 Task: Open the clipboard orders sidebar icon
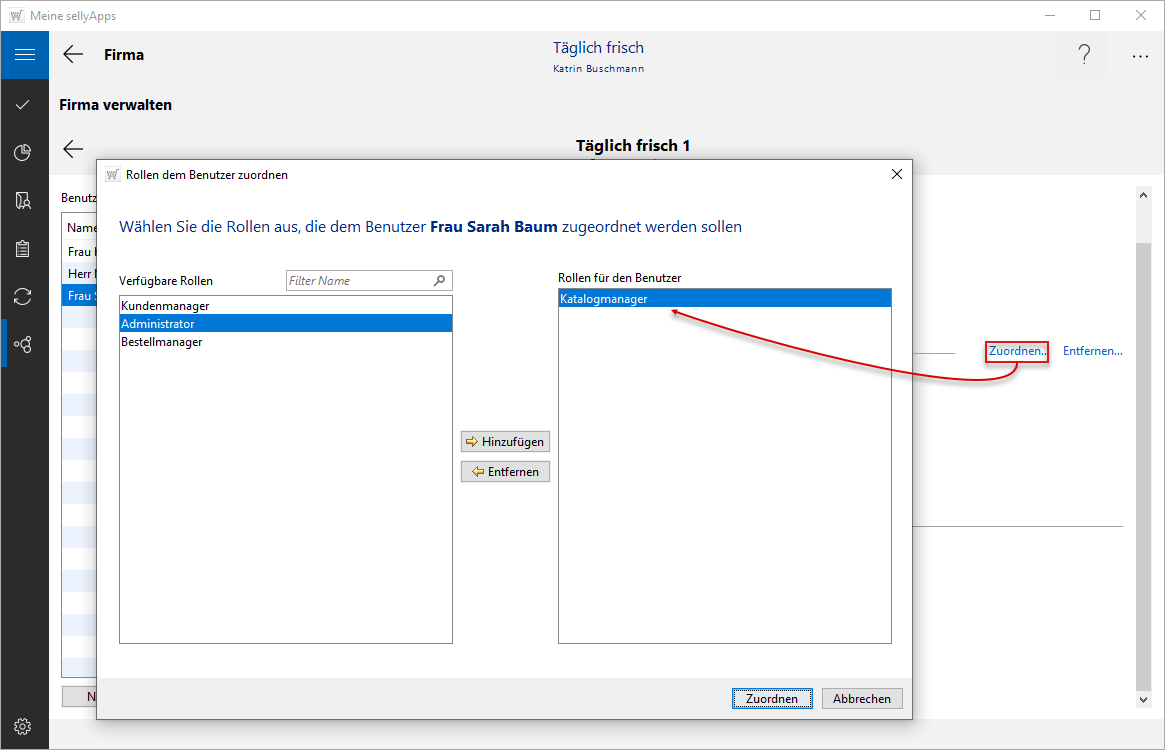tap(24, 249)
